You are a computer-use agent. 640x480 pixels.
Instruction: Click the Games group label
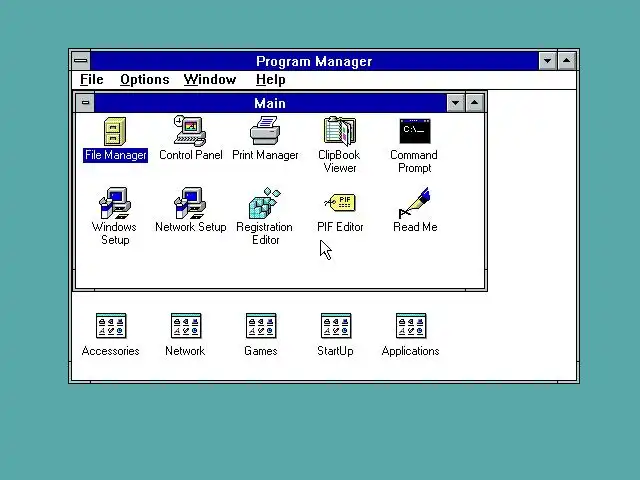(x=261, y=351)
